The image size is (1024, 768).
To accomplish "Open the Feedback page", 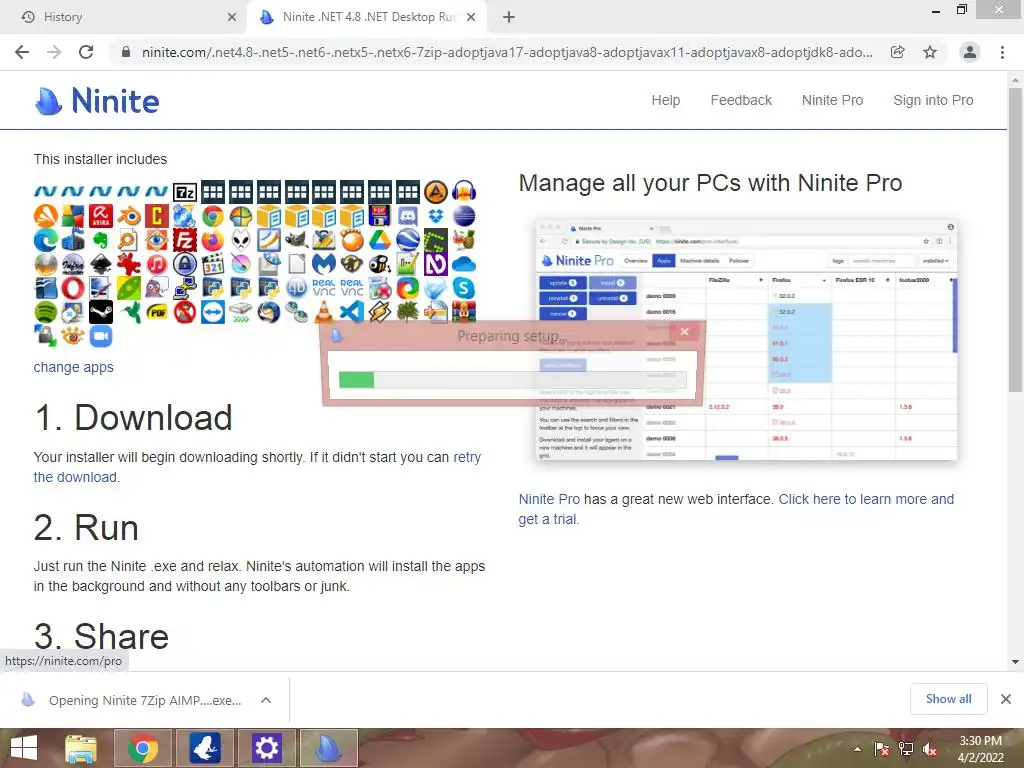I will [x=741, y=100].
